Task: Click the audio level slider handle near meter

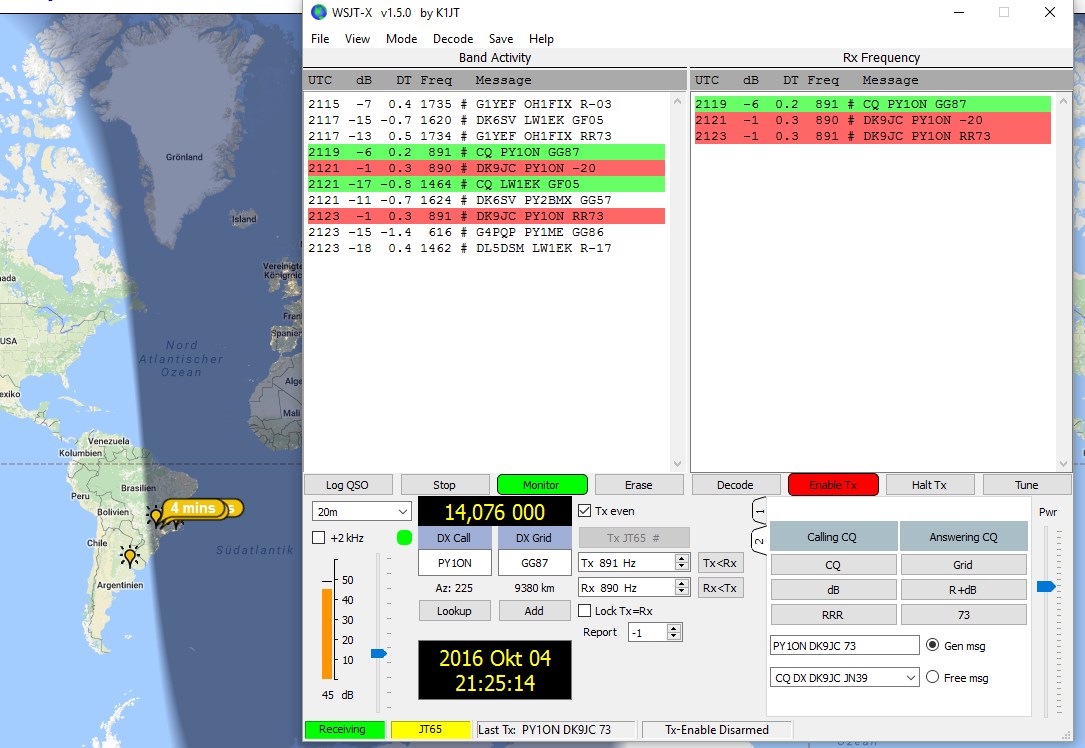Action: click(x=379, y=653)
